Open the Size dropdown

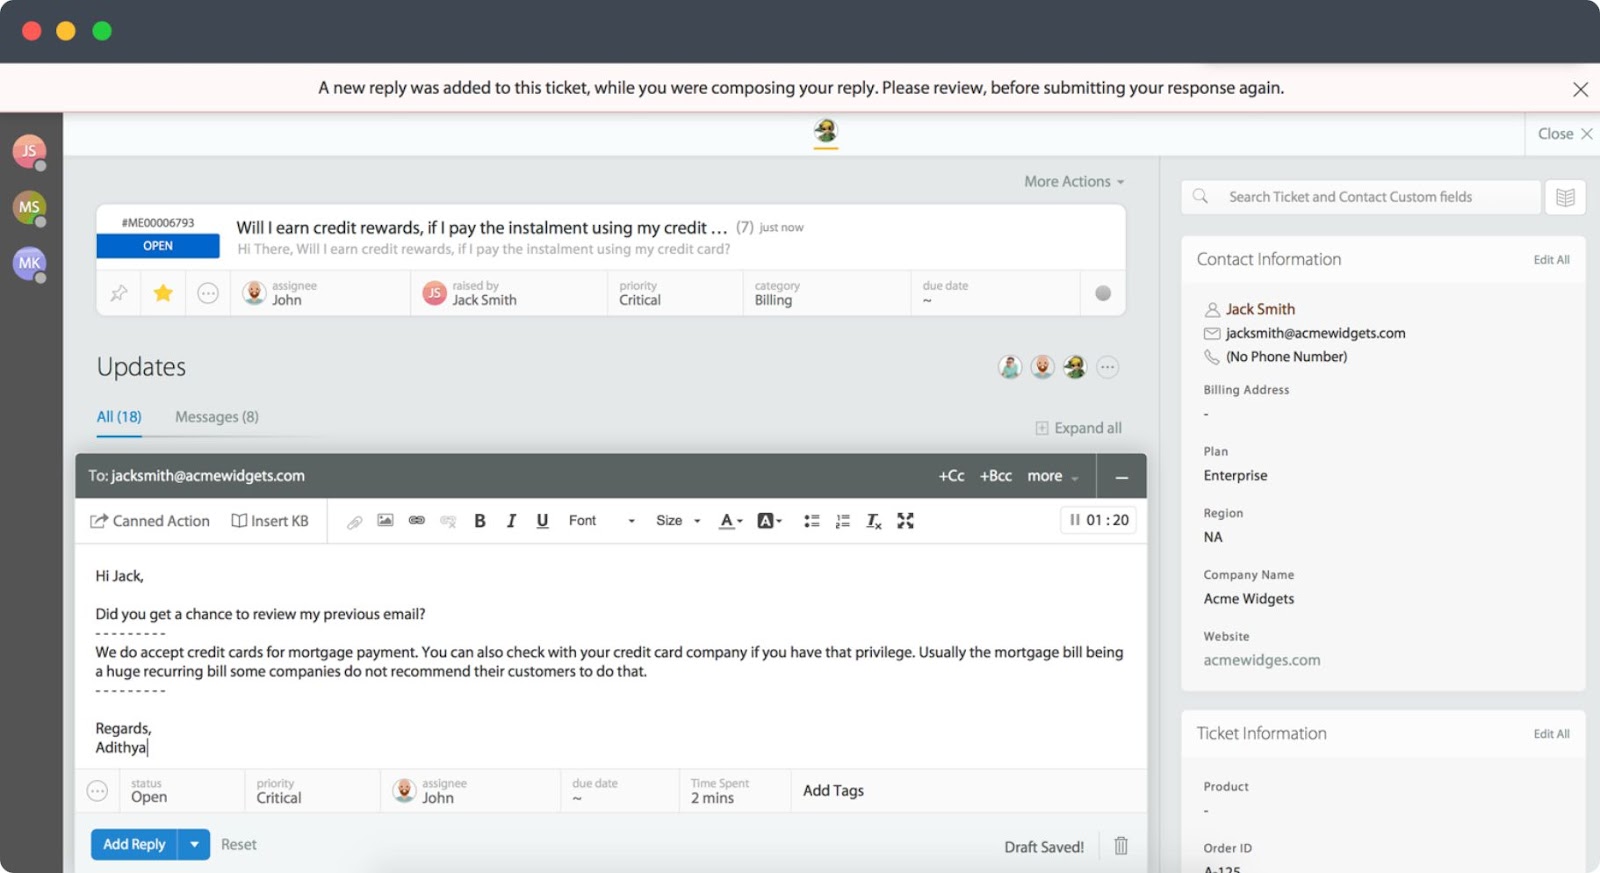pos(678,521)
